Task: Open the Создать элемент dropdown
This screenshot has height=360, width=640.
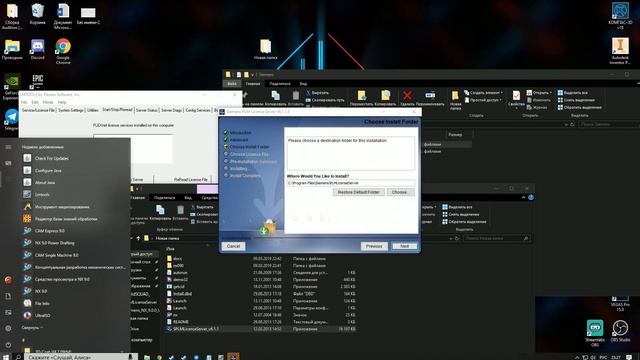Action: point(484,93)
